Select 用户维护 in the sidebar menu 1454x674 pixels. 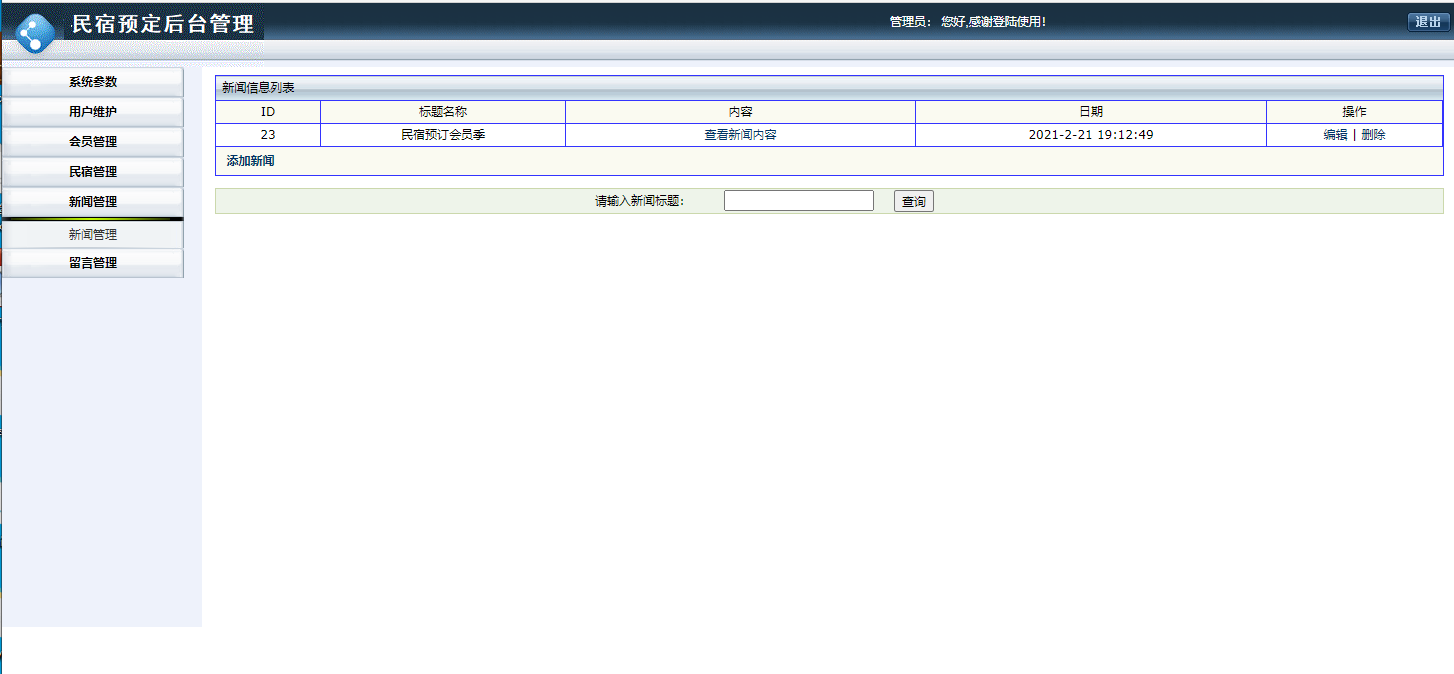pyautogui.click(x=95, y=111)
